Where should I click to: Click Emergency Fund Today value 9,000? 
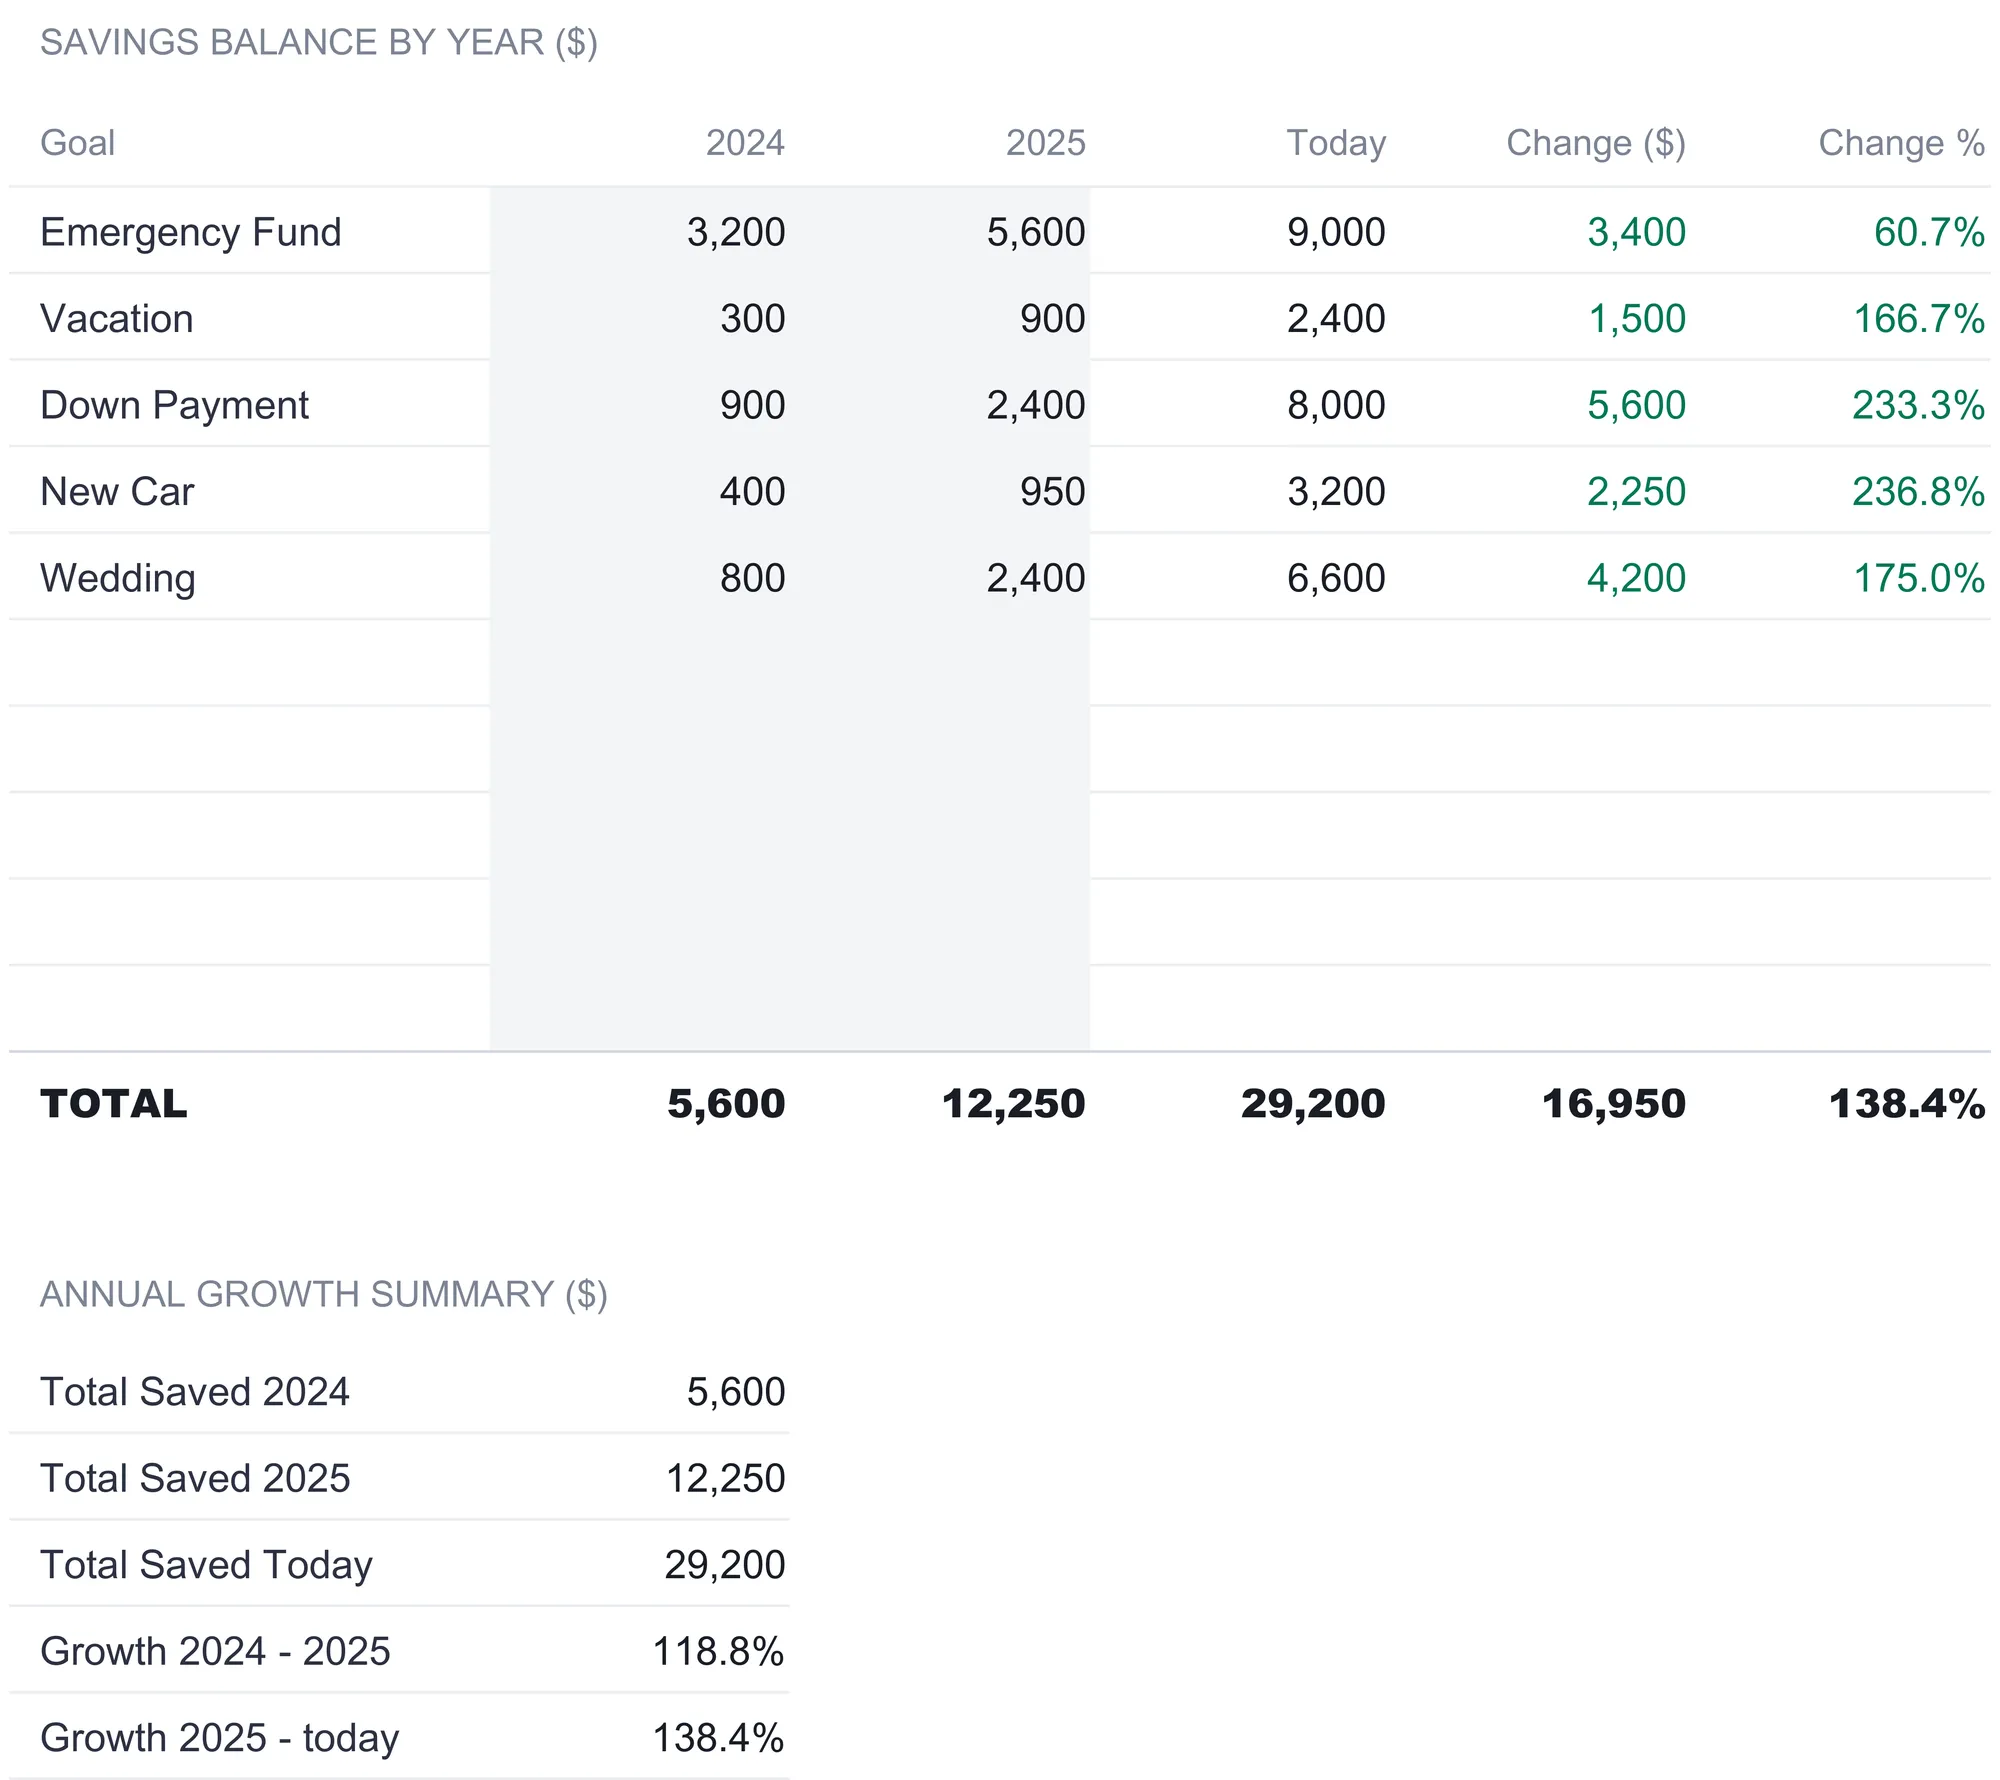[1336, 232]
